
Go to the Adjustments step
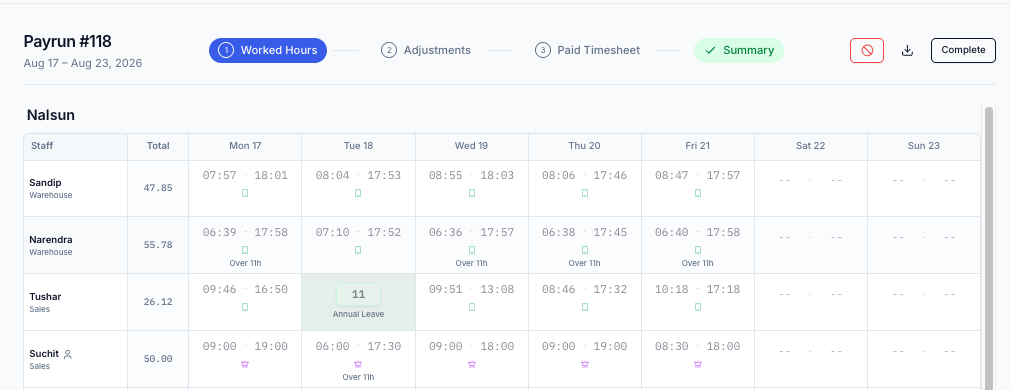426,50
